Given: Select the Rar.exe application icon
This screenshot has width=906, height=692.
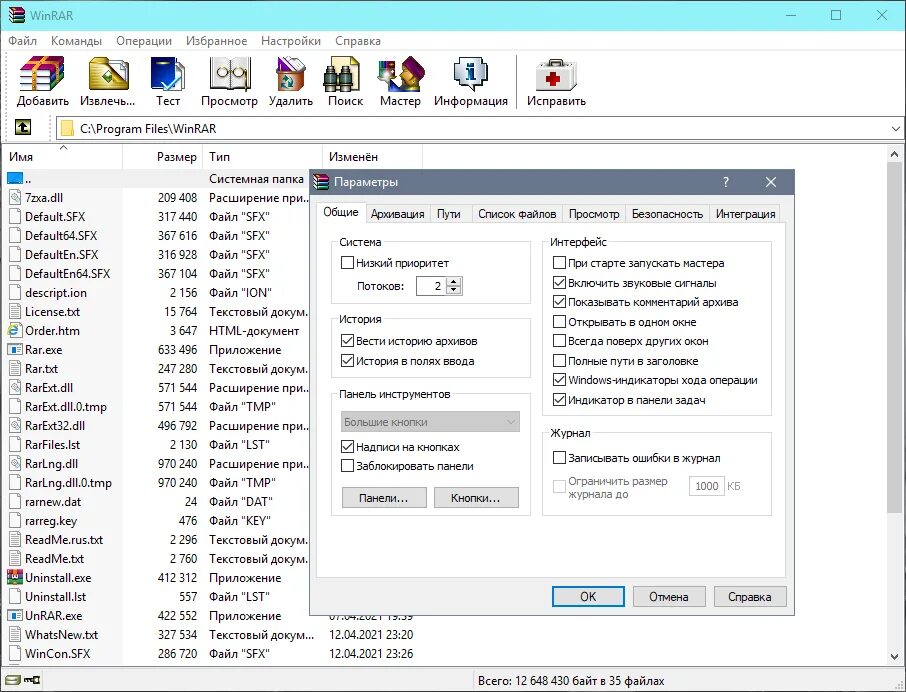Looking at the screenshot, I should (14, 349).
